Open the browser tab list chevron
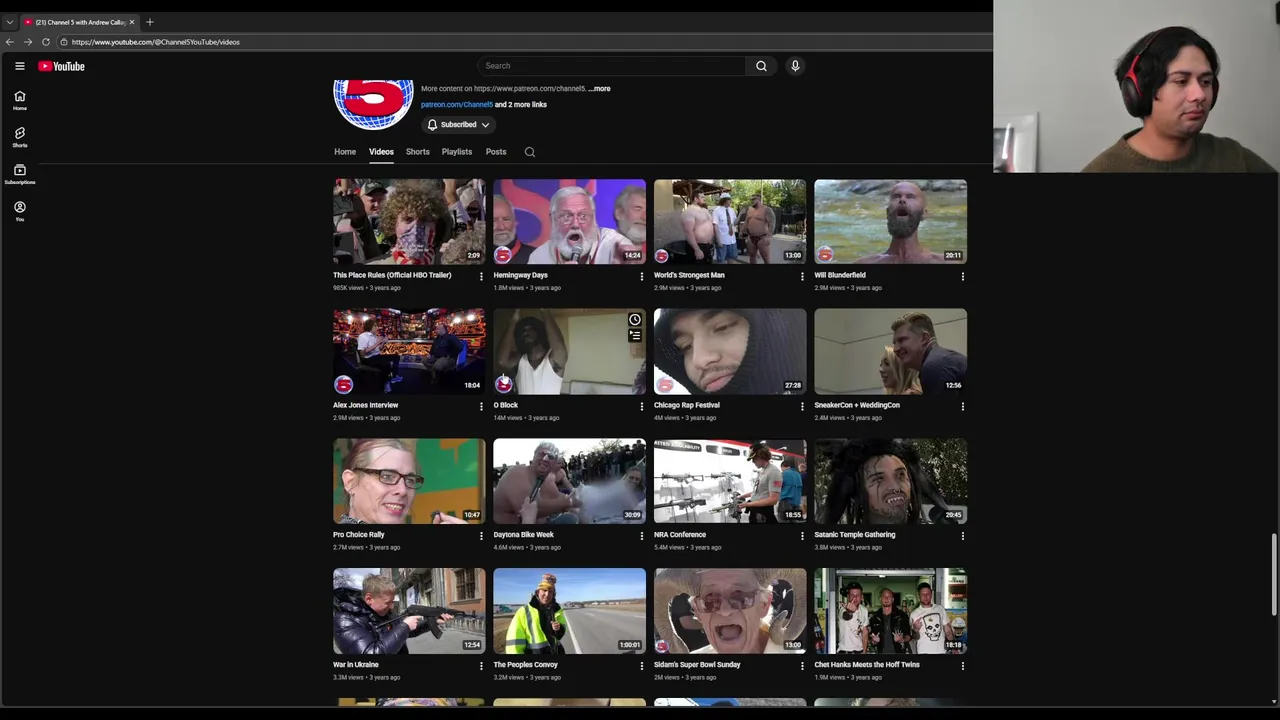This screenshot has height=720, width=1280. pos(9,22)
